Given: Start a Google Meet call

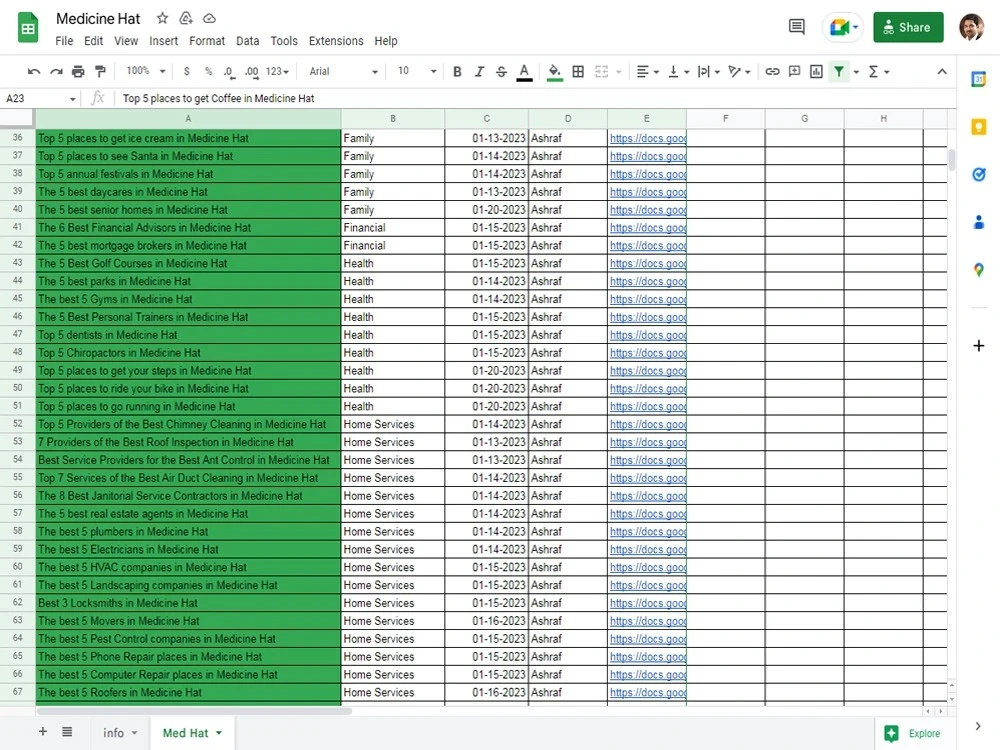Looking at the screenshot, I should (x=843, y=27).
